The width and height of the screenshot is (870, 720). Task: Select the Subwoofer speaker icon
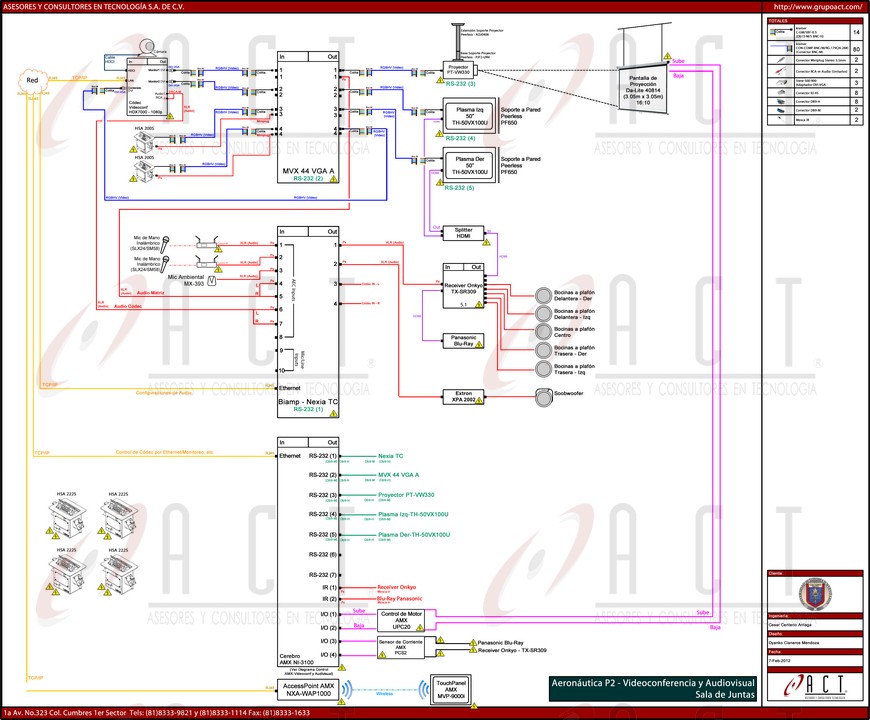[x=545, y=395]
